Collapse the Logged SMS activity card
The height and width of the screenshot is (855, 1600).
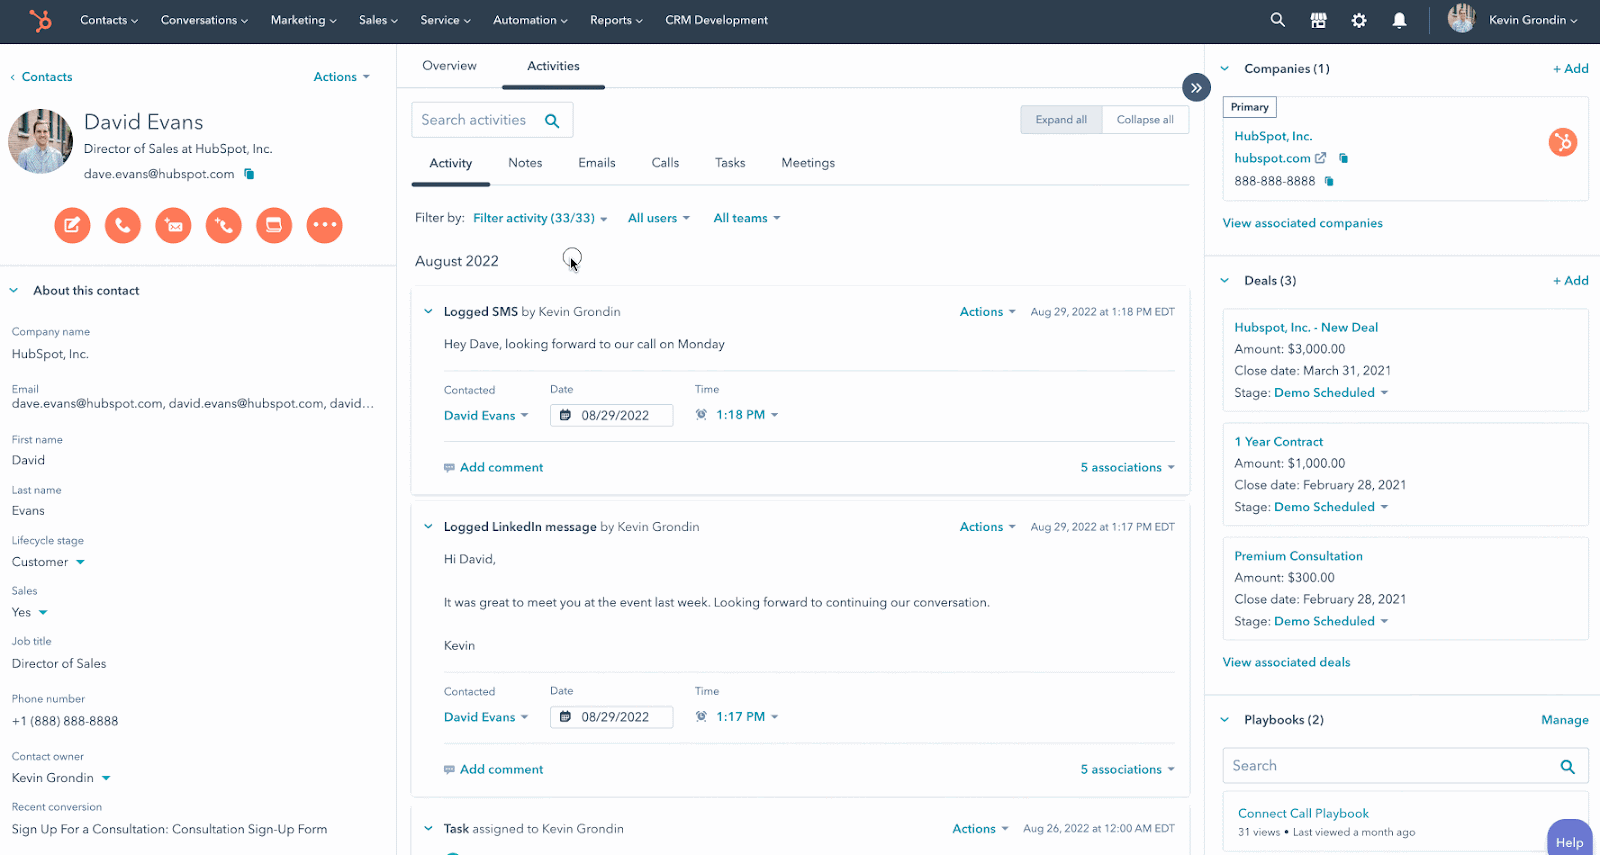428,312
